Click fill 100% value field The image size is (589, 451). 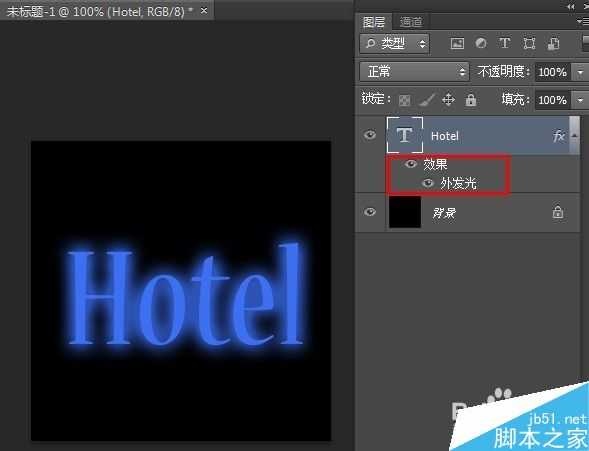click(553, 100)
